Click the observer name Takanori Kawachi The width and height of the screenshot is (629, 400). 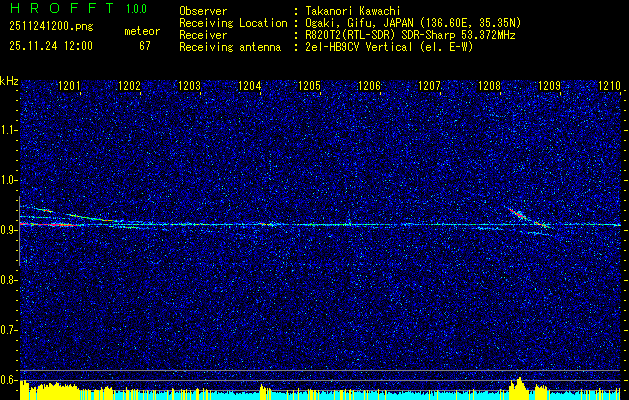pos(352,12)
